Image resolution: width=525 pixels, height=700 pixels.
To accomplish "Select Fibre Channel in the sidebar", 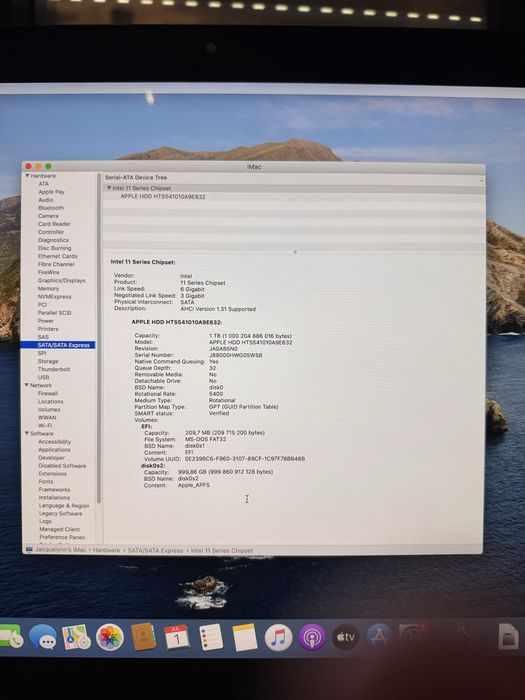I will pyautogui.click(x=56, y=264).
